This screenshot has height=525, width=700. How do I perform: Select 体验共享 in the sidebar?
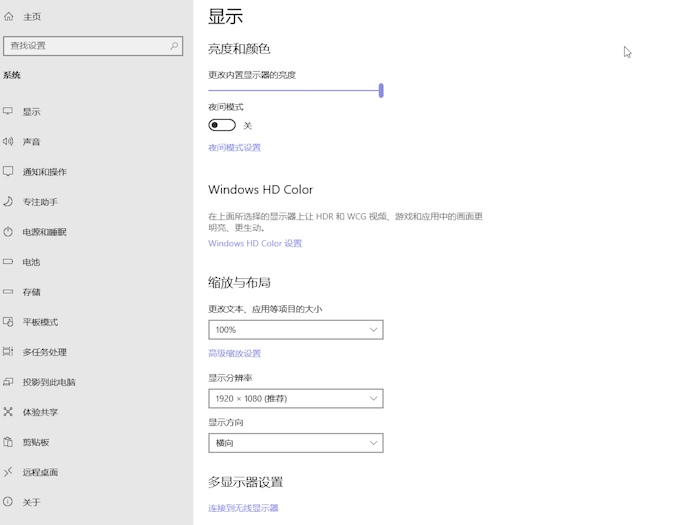[40, 412]
